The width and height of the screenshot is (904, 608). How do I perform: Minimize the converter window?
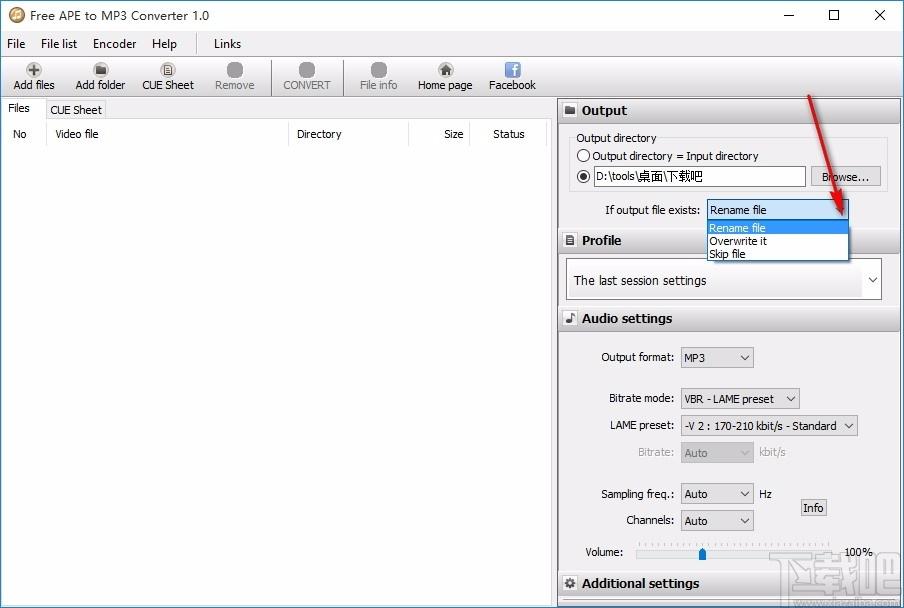[x=789, y=16]
